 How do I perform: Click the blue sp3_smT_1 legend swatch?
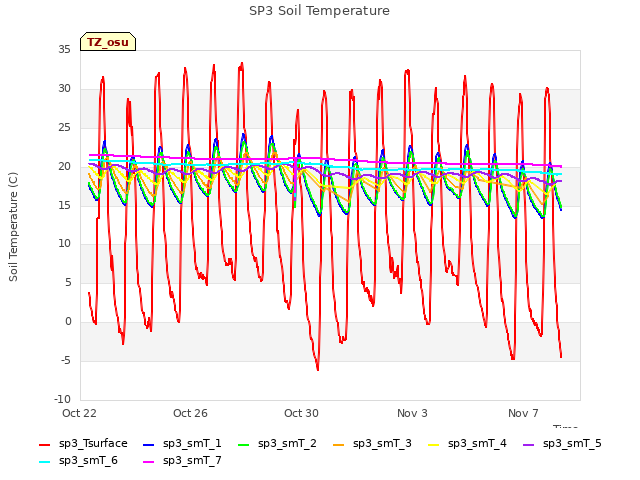tap(149, 444)
